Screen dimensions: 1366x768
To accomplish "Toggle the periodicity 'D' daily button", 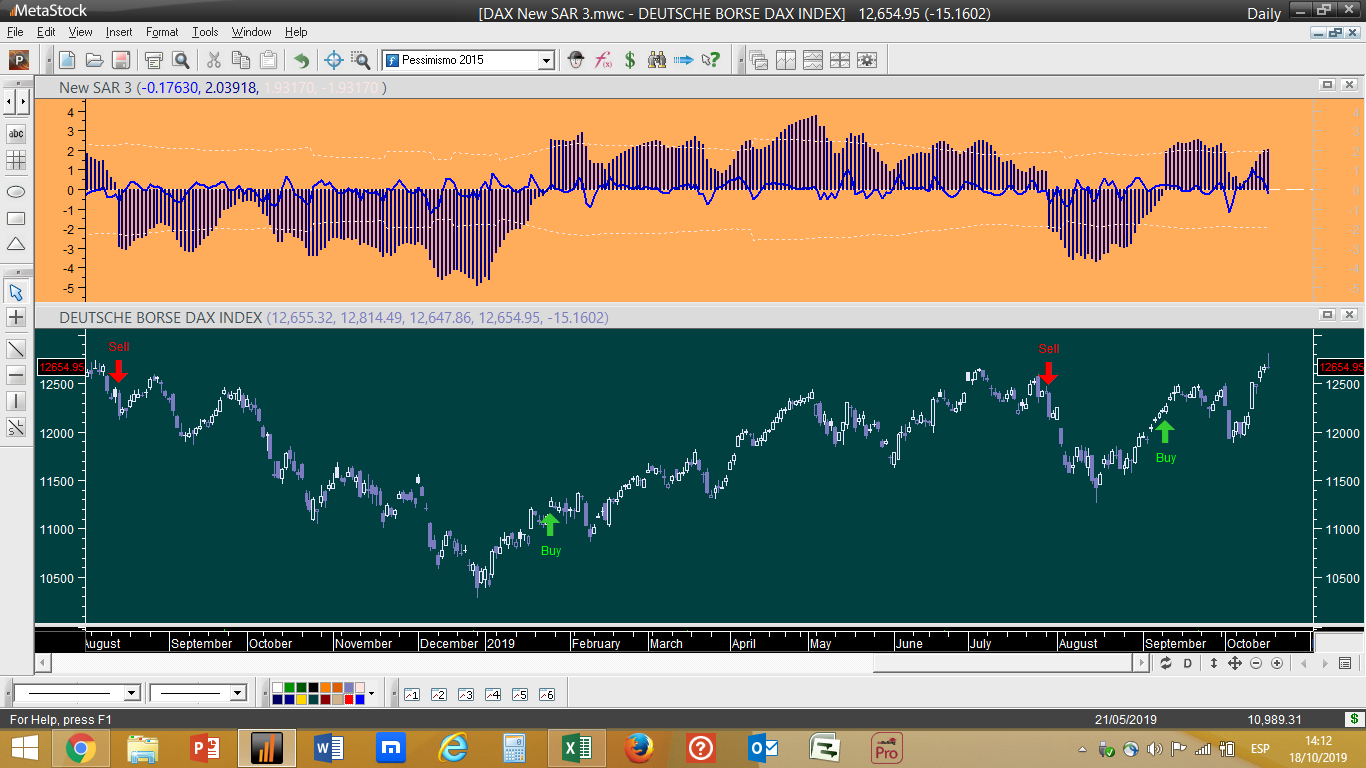I will tap(1188, 663).
